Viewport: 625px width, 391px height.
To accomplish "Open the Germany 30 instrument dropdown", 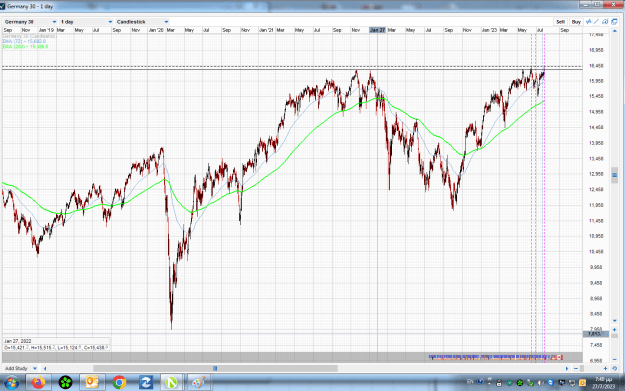I will click(x=31, y=22).
